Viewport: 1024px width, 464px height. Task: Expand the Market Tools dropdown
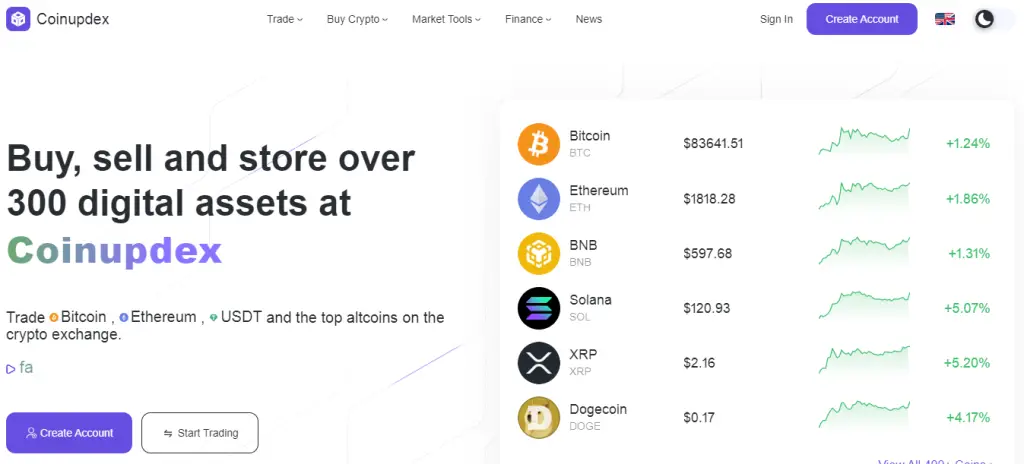(446, 19)
